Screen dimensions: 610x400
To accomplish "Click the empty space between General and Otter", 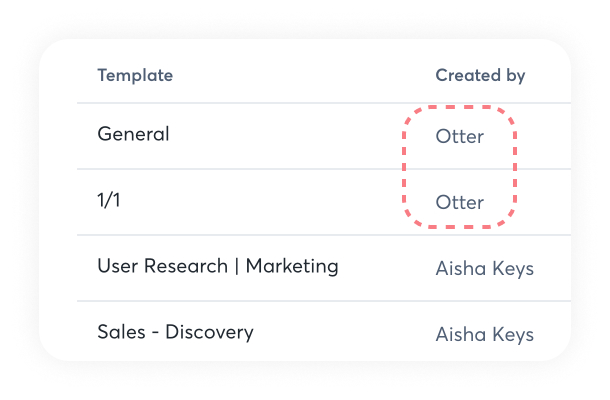I will click(300, 135).
